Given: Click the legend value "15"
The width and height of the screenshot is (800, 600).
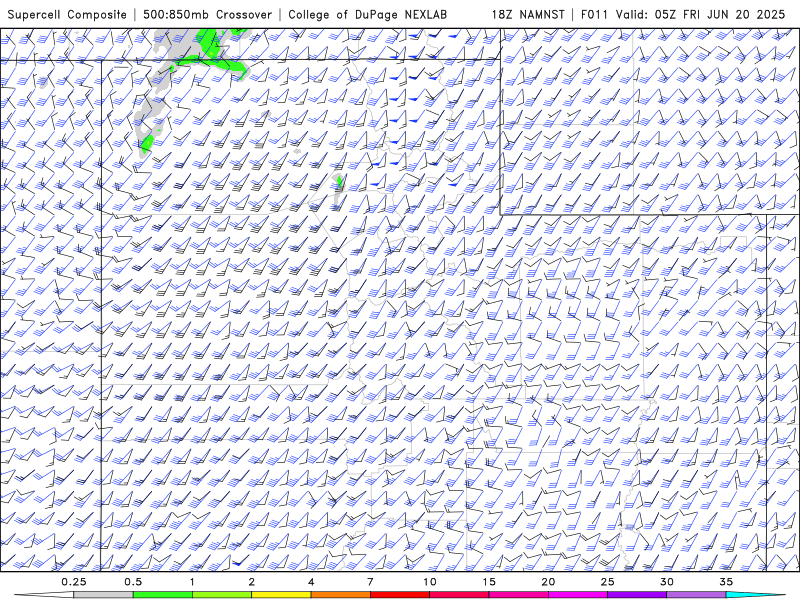Looking at the screenshot, I should 489,582.
